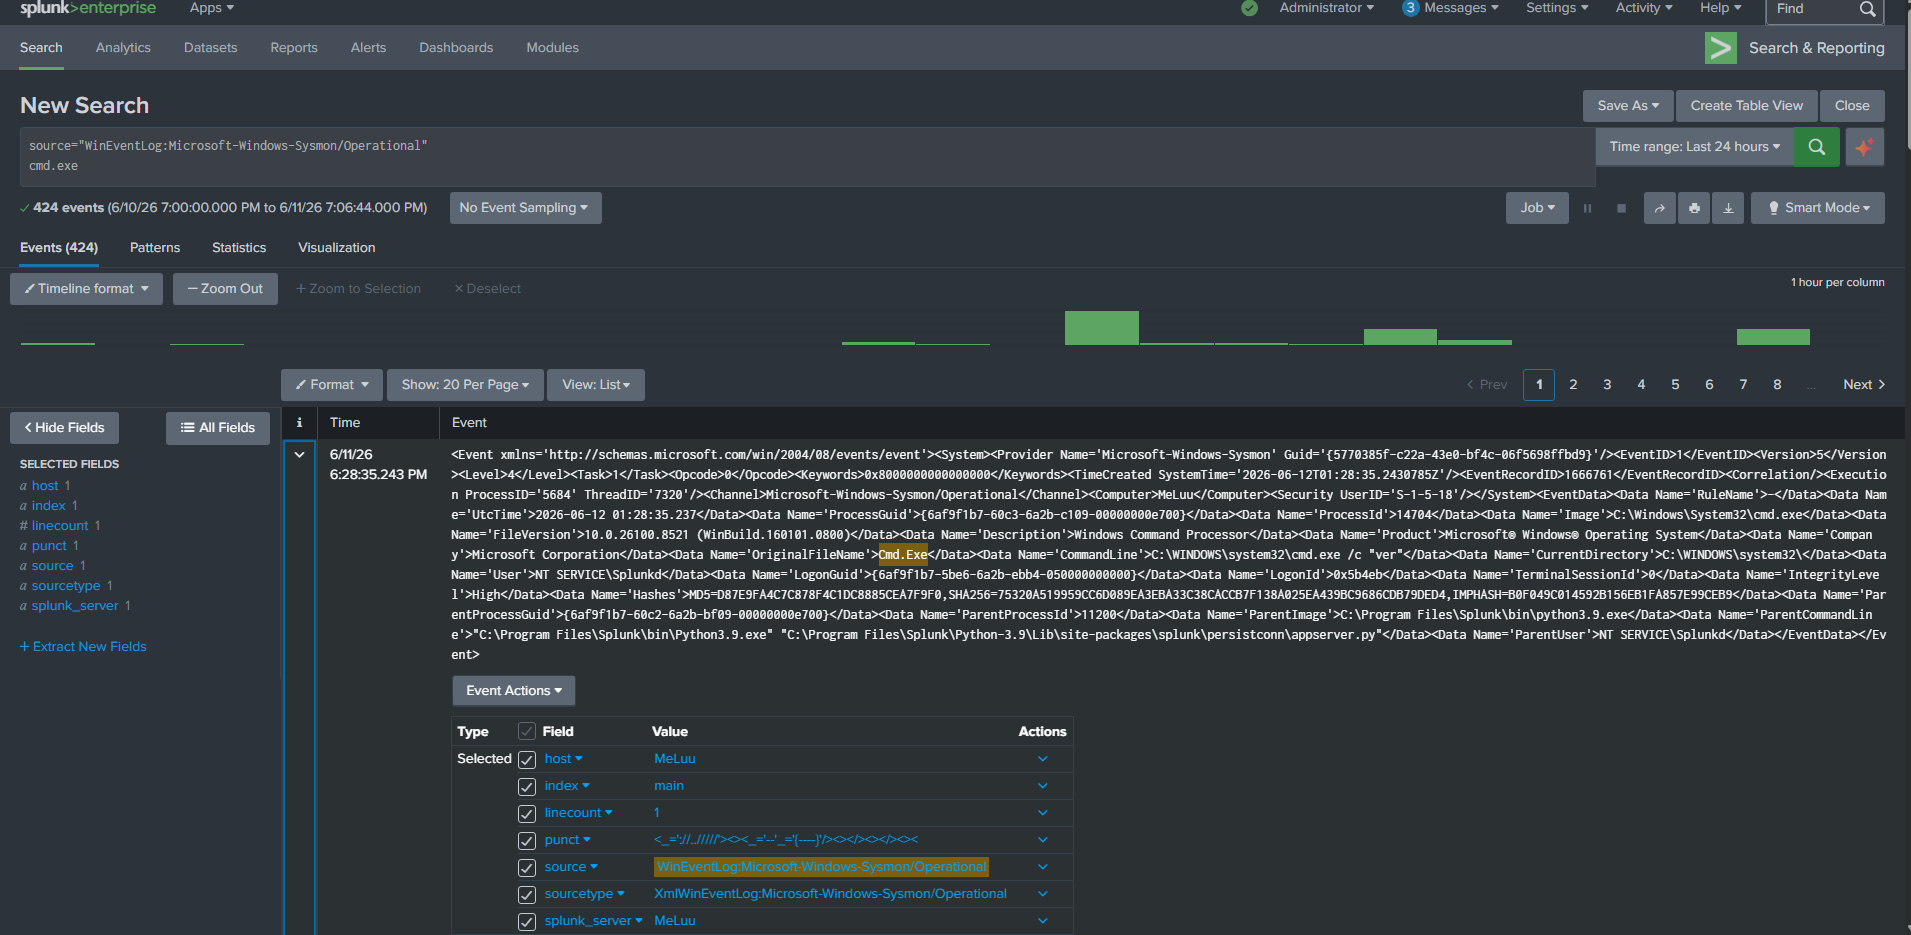Open actions chevron for linecount row
Image resolution: width=1911 pixels, height=935 pixels.
click(x=1043, y=813)
